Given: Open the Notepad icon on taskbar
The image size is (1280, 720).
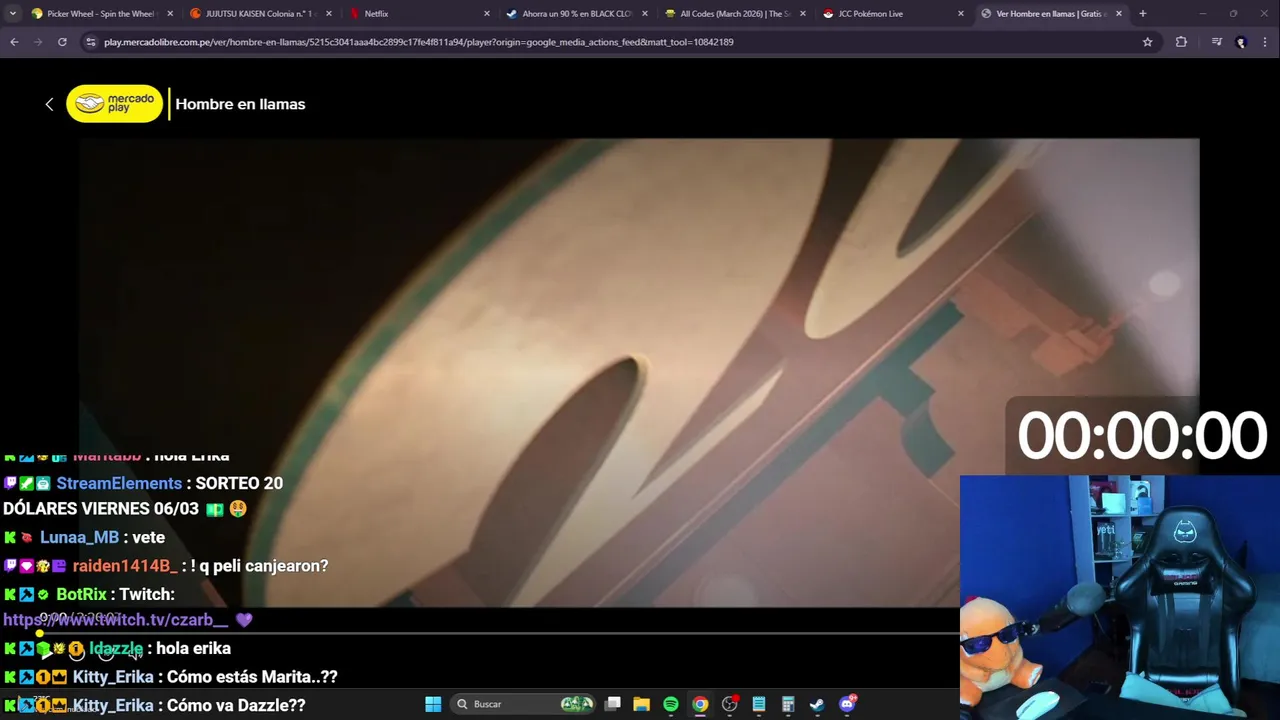Looking at the screenshot, I should tap(759, 704).
